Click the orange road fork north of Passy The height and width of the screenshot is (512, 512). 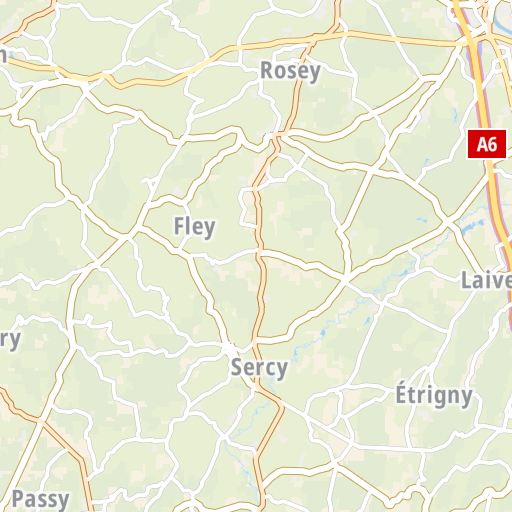pyautogui.click(x=42, y=422)
